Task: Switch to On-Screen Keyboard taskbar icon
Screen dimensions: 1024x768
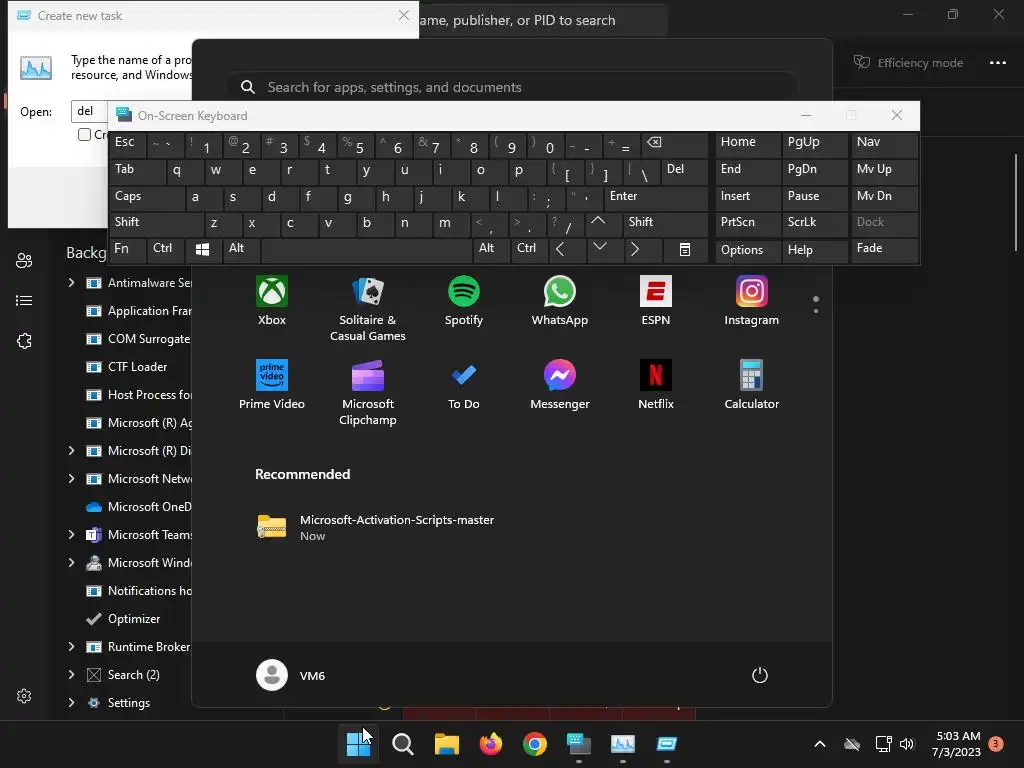Action: [x=579, y=744]
